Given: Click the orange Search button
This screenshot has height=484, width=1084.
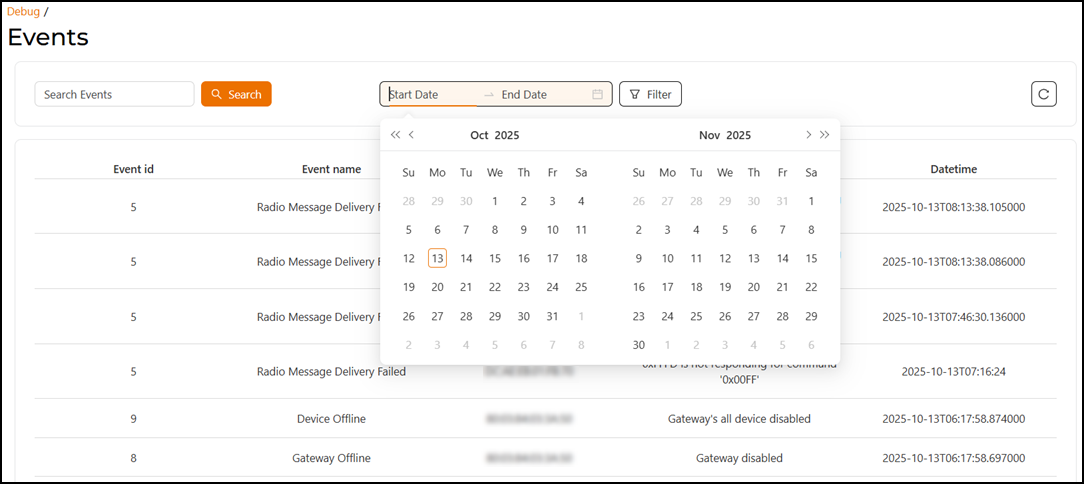Looking at the screenshot, I should 236,94.
